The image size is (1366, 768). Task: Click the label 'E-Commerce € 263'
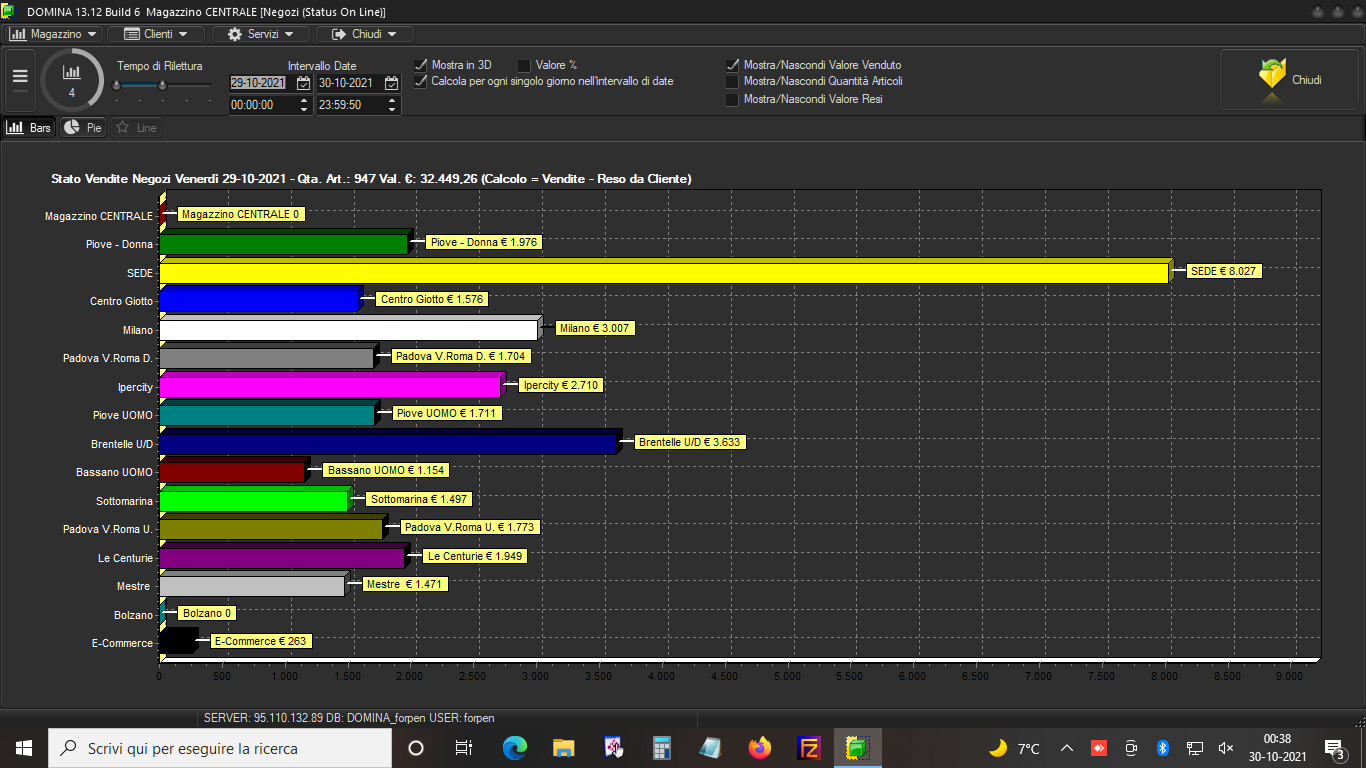click(260, 641)
